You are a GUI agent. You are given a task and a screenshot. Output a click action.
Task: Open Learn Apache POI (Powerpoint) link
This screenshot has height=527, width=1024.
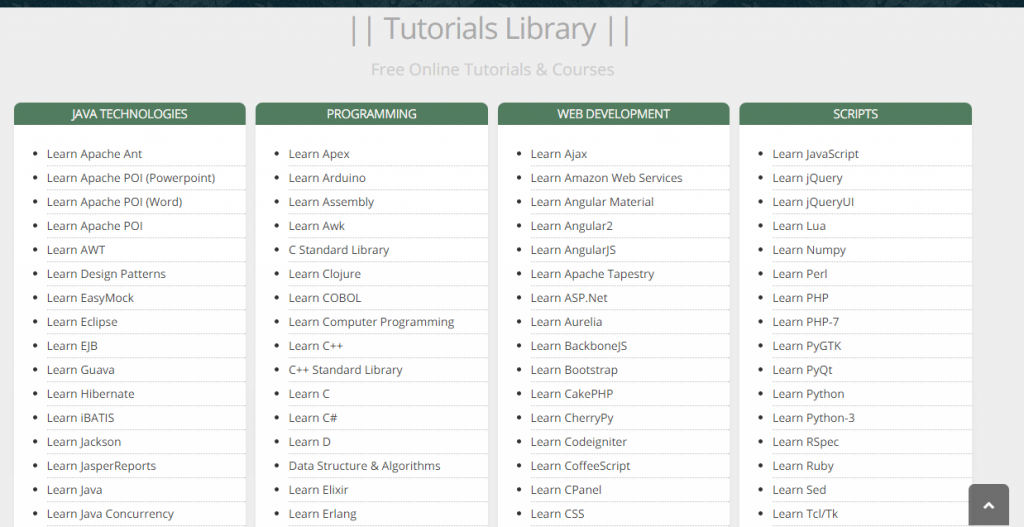pos(131,178)
